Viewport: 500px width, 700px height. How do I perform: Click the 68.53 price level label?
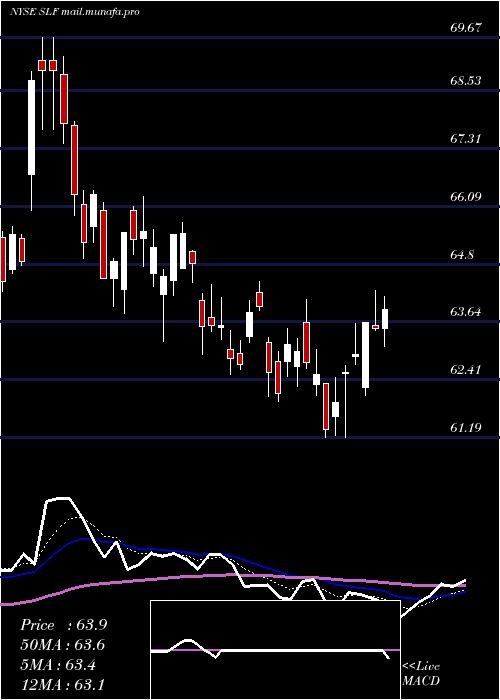click(x=466, y=81)
